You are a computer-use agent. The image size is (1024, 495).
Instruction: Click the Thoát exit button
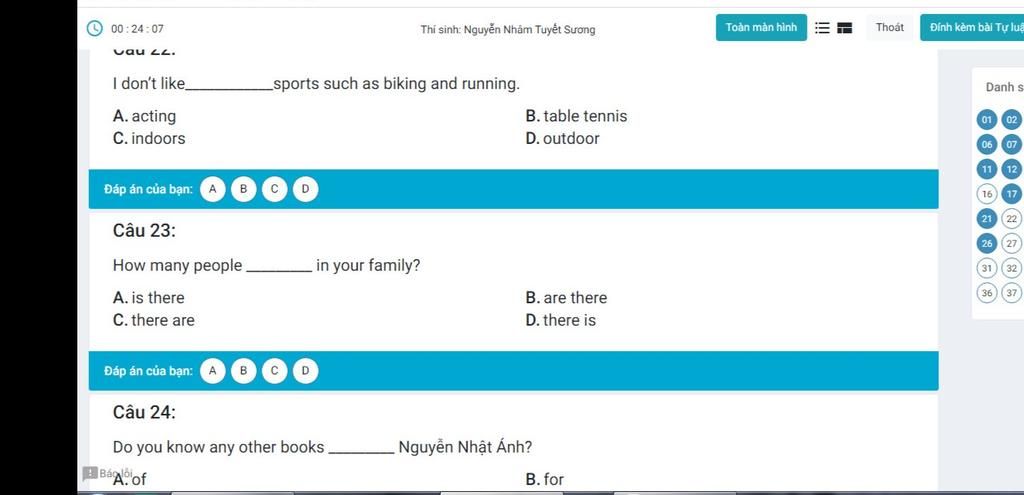click(889, 27)
